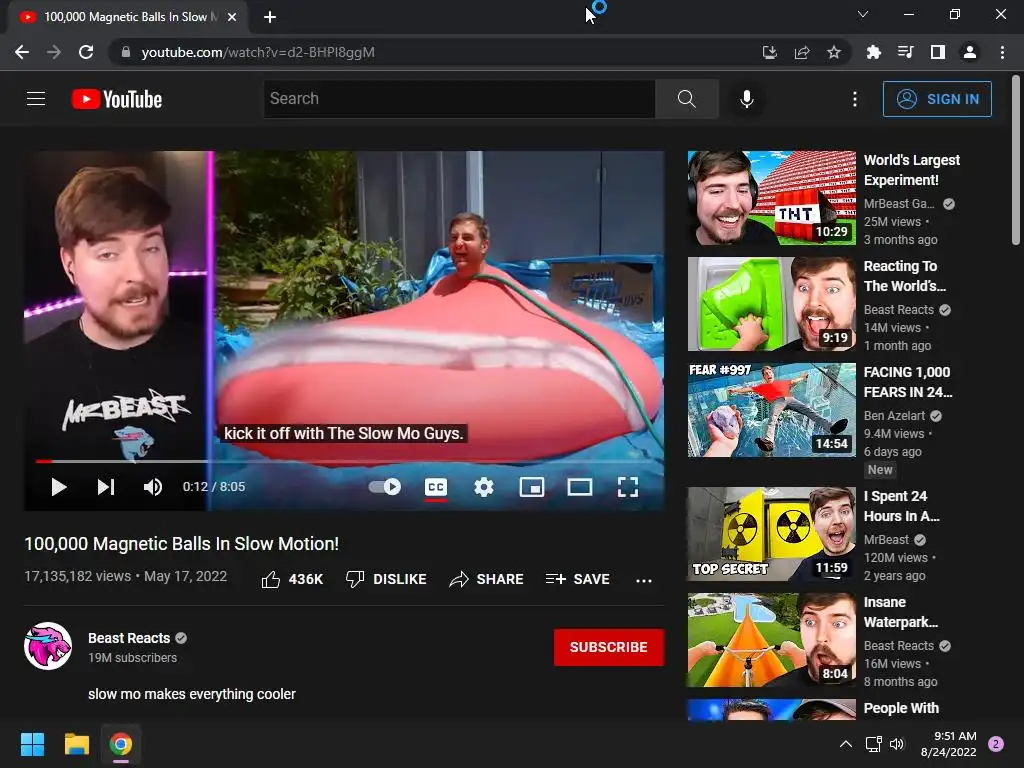
Task: Switch to theater mode
Action: pyautogui.click(x=580, y=487)
